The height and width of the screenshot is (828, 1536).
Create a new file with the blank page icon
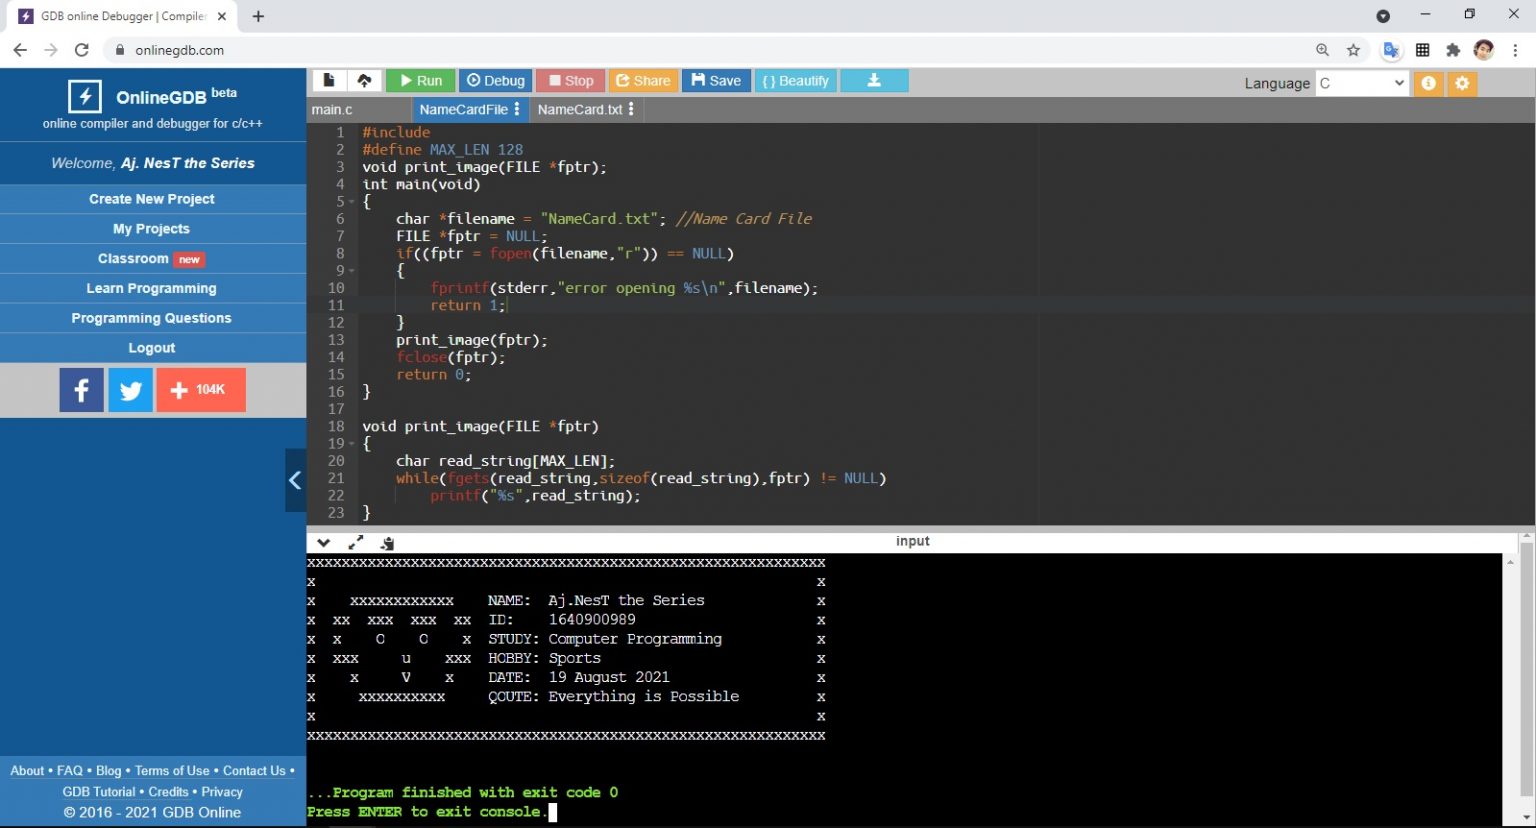(x=328, y=81)
